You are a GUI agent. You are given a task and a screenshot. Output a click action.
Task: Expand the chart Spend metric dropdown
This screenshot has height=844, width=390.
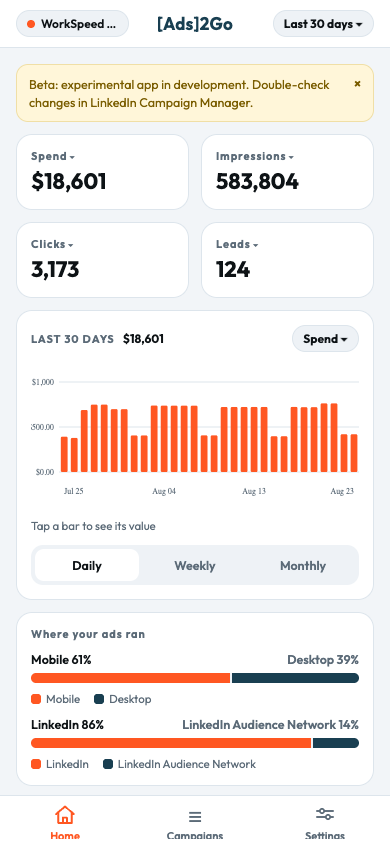[x=325, y=339]
